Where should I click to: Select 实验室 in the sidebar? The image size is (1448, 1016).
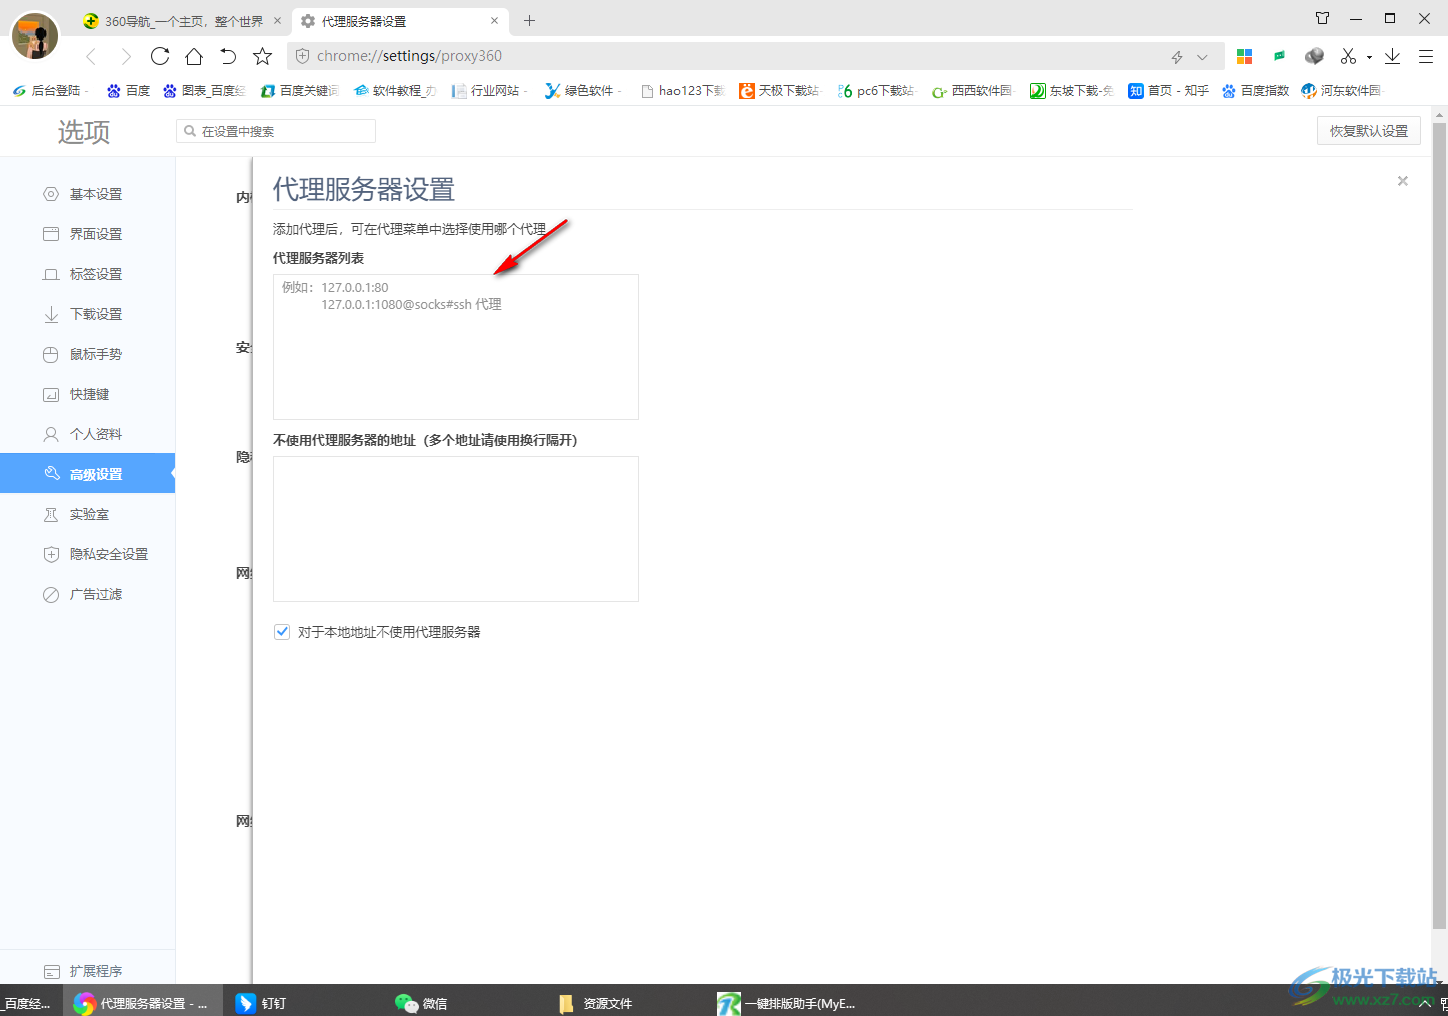click(87, 514)
